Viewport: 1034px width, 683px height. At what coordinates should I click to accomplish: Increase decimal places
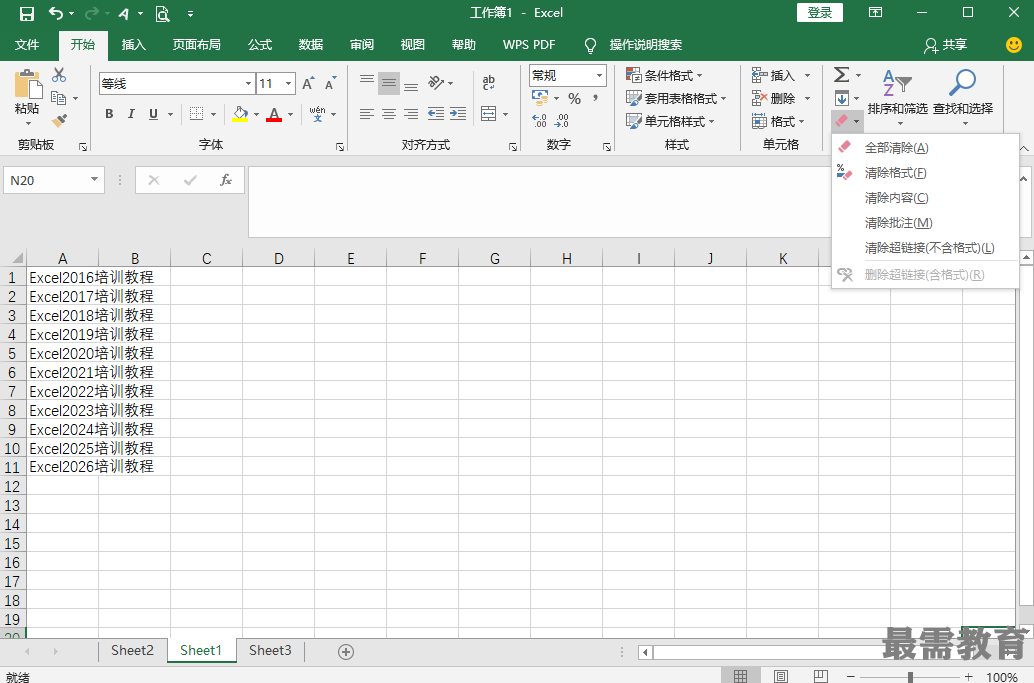pyautogui.click(x=539, y=121)
